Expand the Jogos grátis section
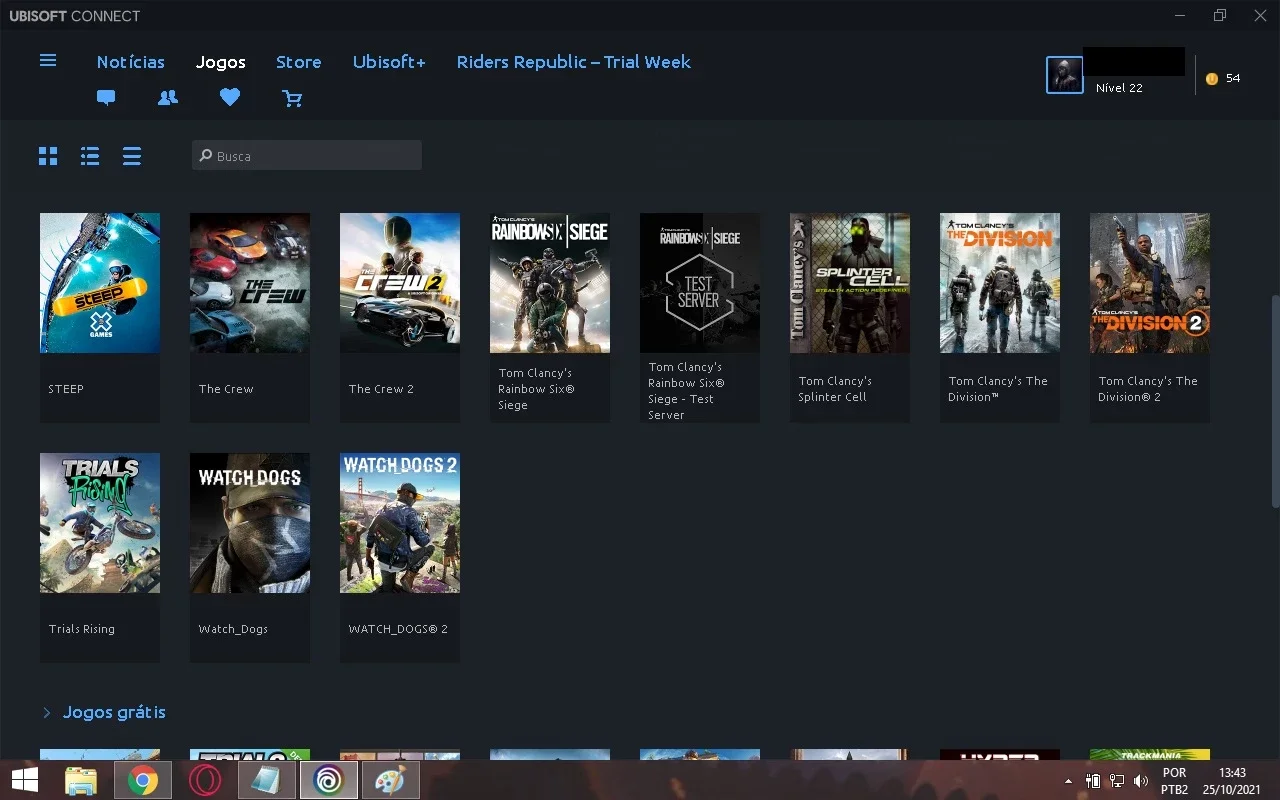The width and height of the screenshot is (1280, 800). [114, 713]
